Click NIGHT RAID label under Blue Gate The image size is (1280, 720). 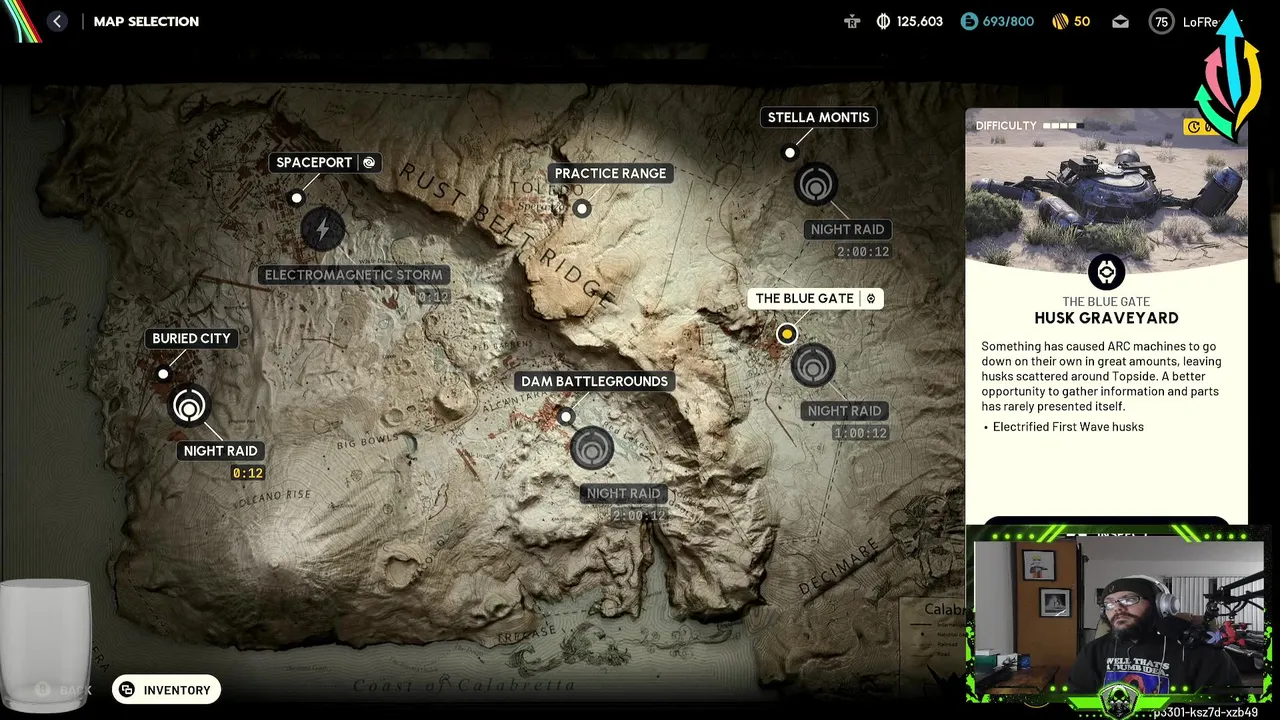[x=844, y=411]
